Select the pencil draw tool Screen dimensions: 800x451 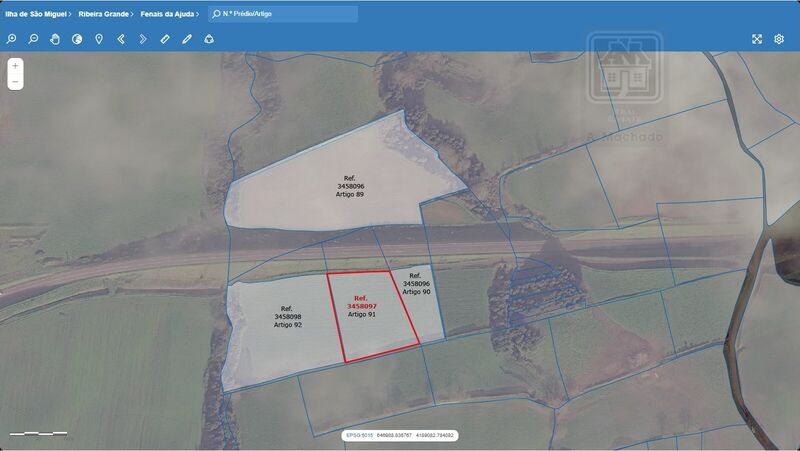187,39
